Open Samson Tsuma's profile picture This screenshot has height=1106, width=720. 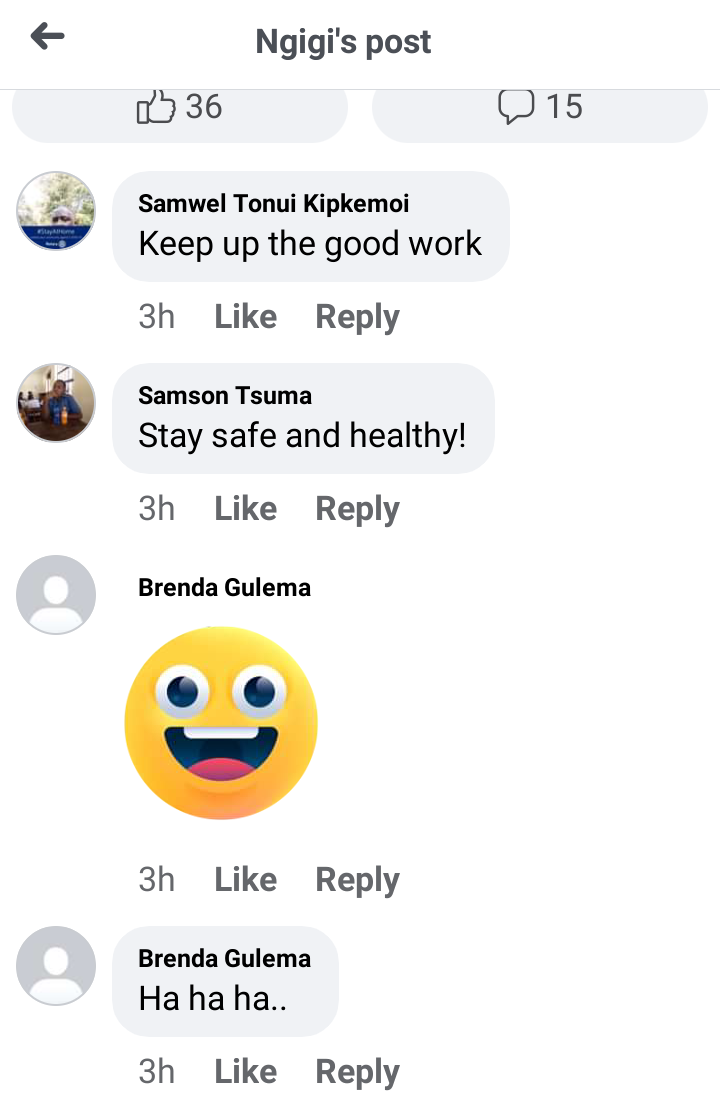[56, 403]
